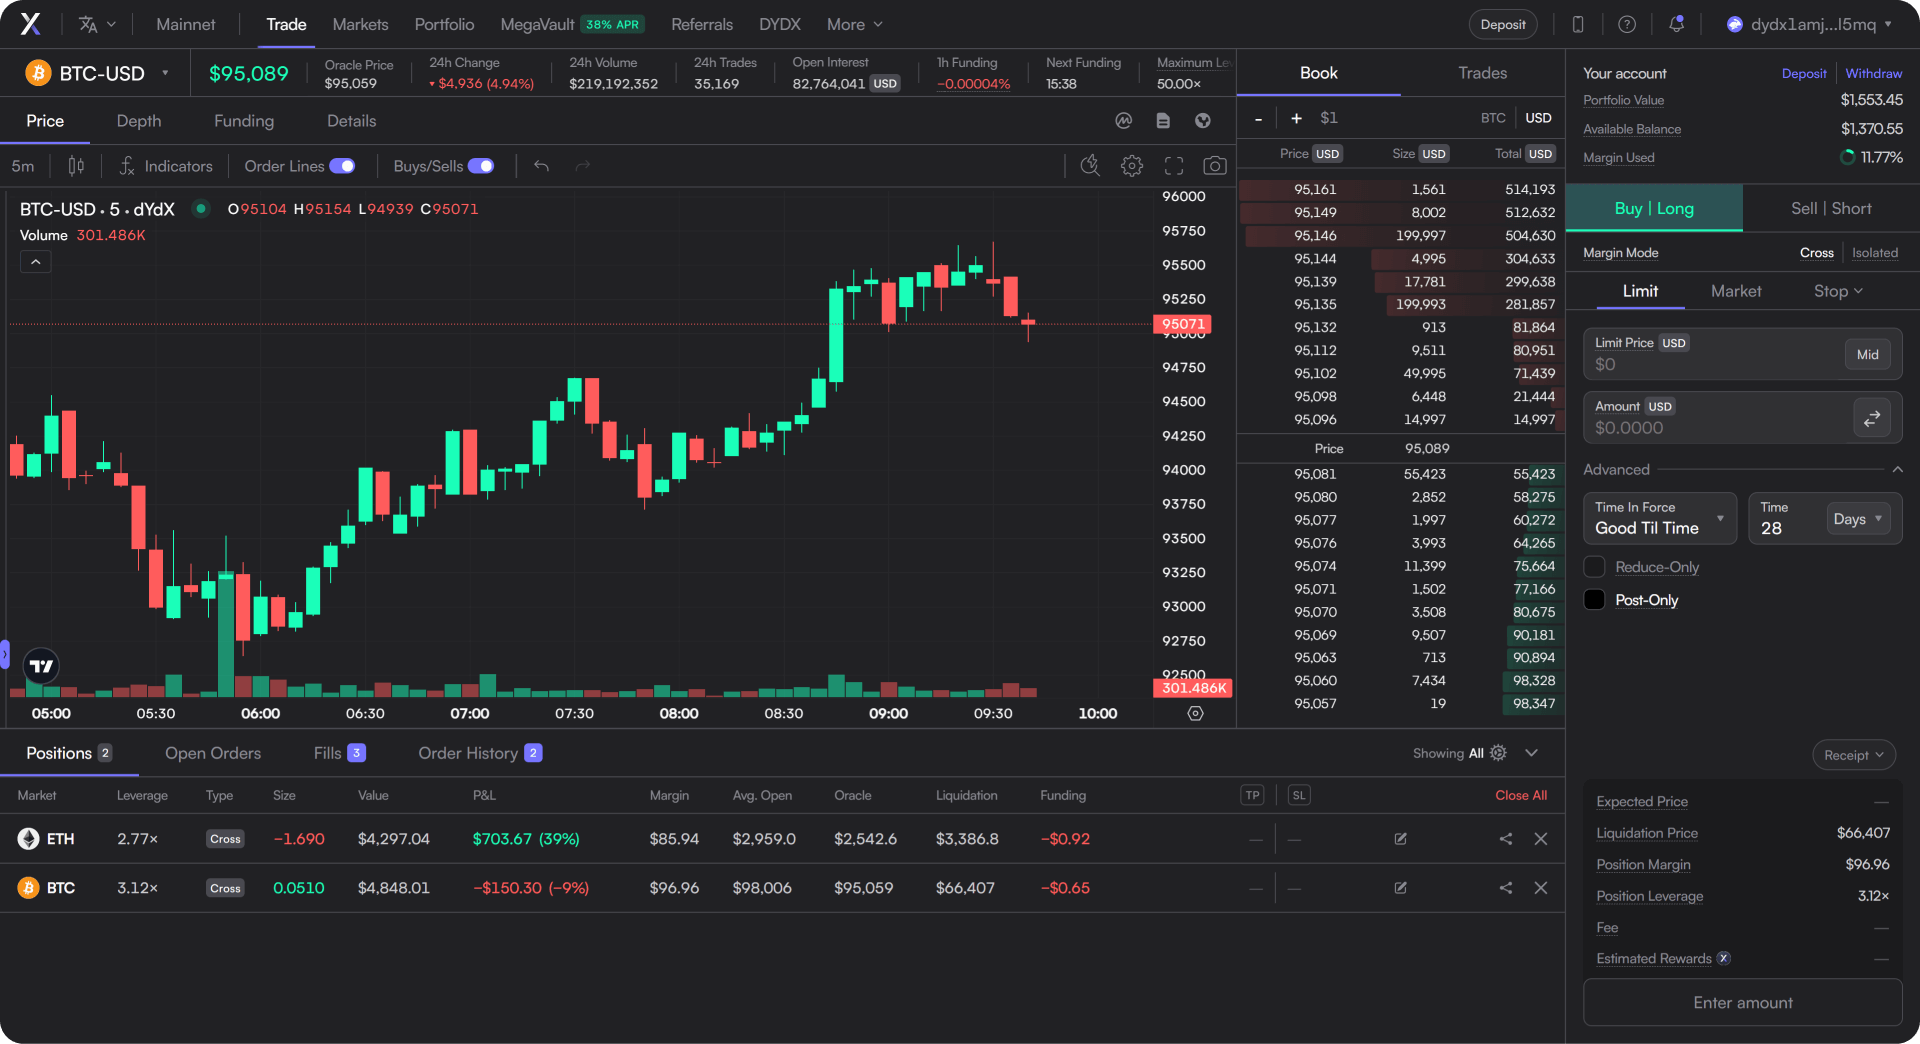The height and width of the screenshot is (1044, 1920).
Task: Switch to the Trades tab
Action: point(1482,72)
